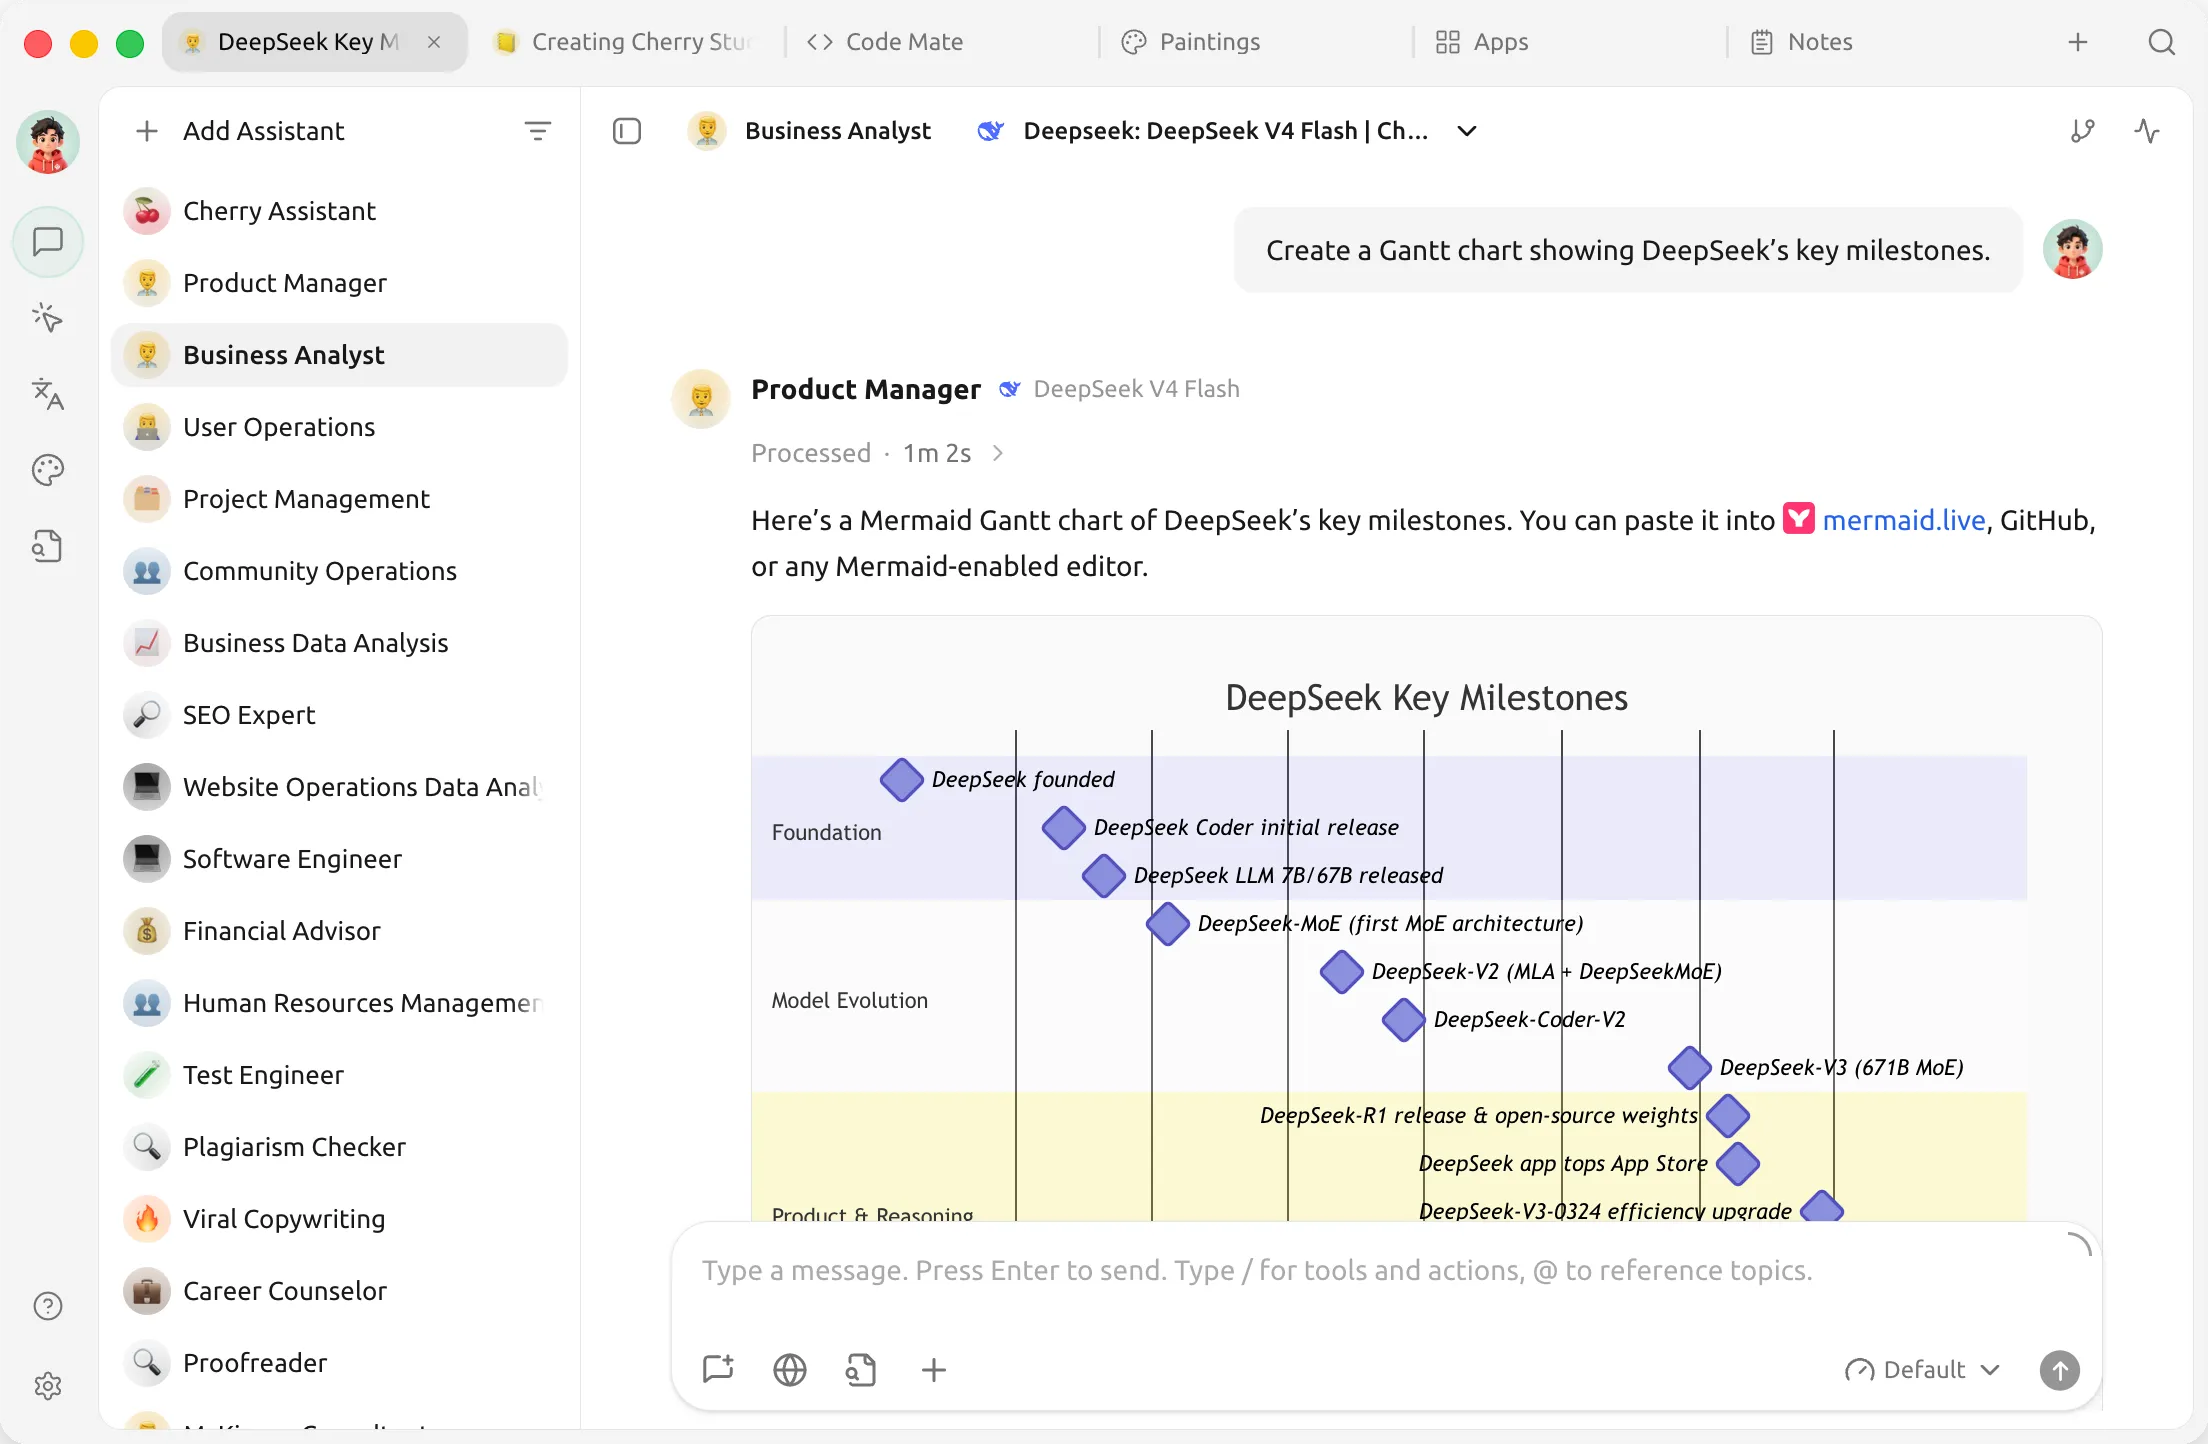Open Settings gear icon in sidebar
Image resolution: width=2208 pixels, height=1444 pixels.
coord(48,1385)
